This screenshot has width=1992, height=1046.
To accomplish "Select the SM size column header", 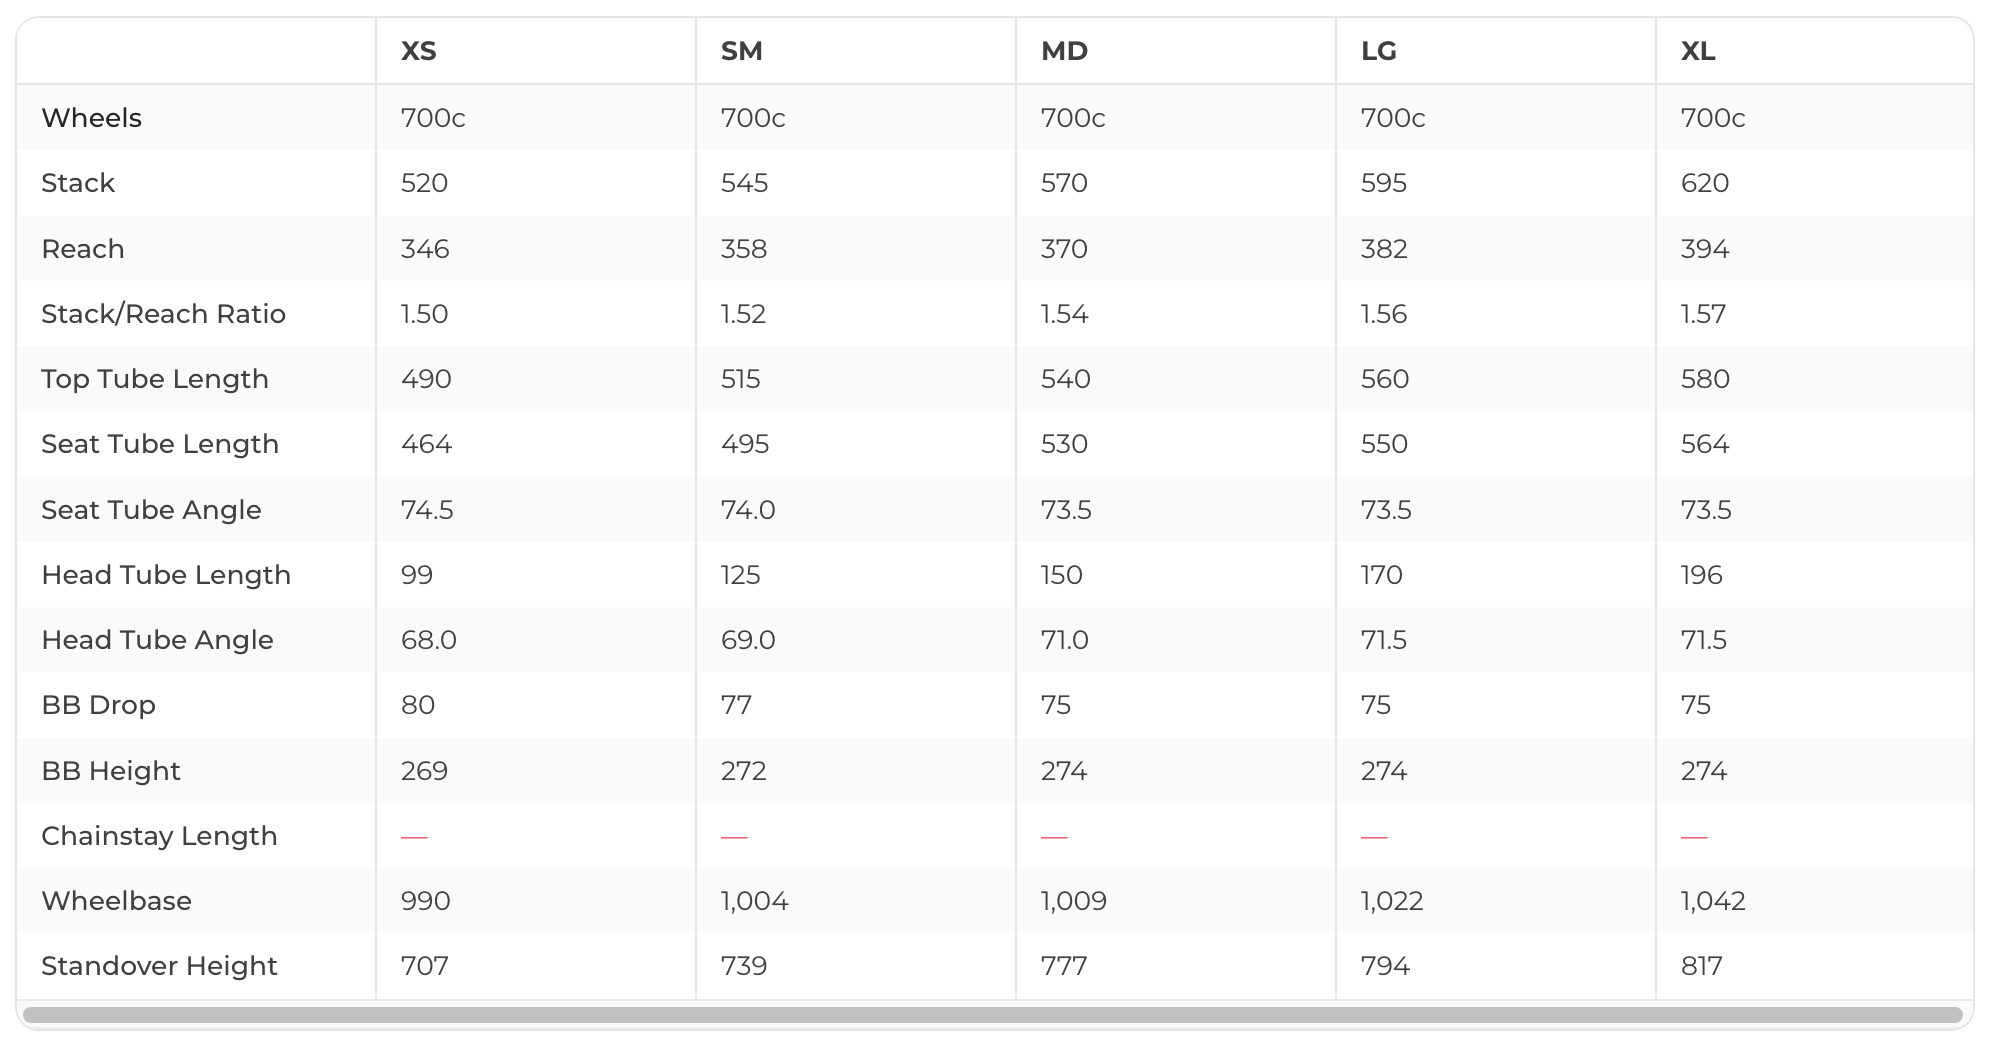I will (741, 51).
